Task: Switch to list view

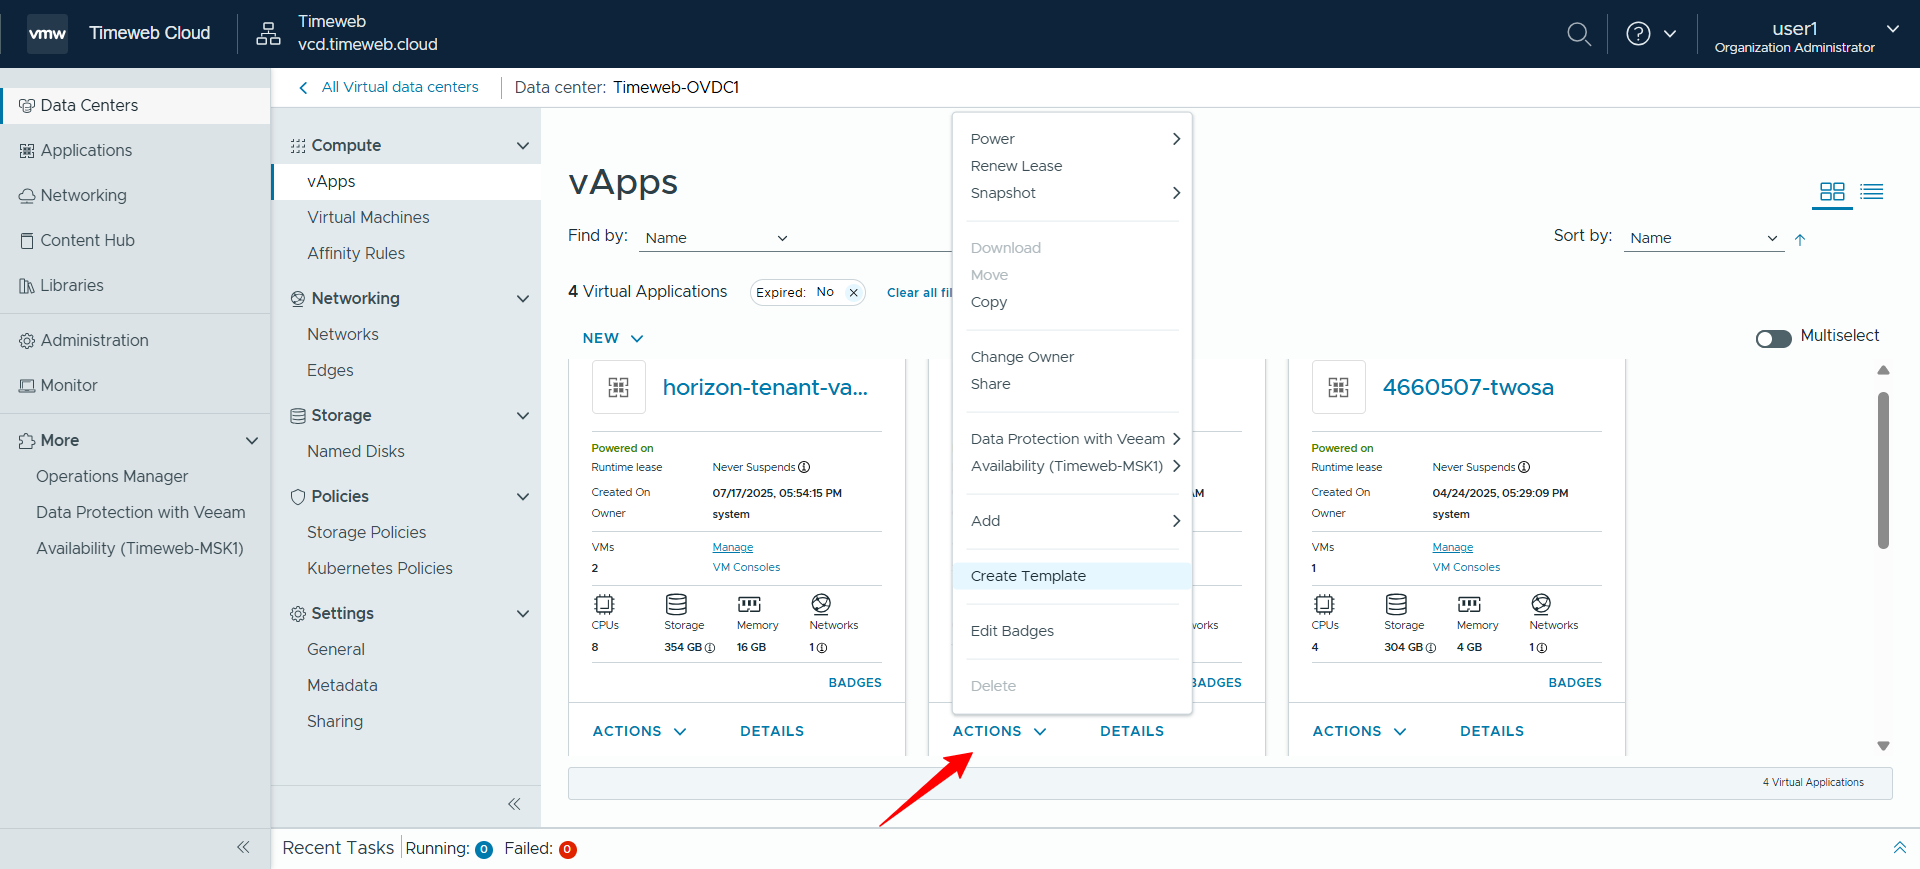Action: (1872, 191)
